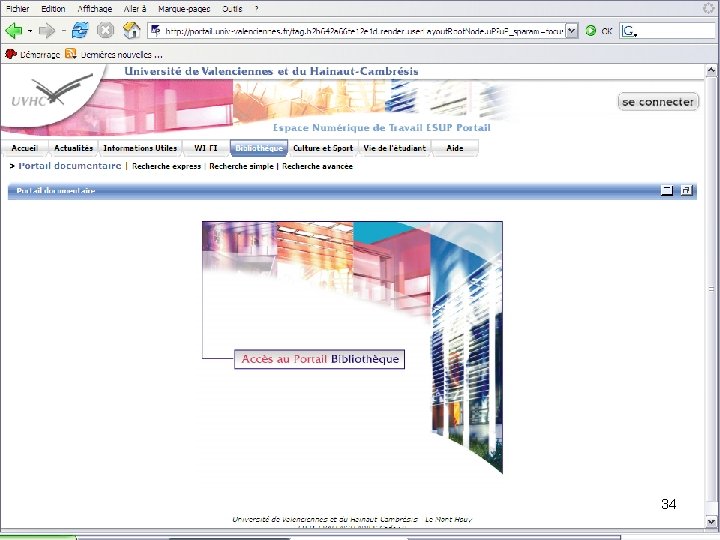720x540 pixels.
Task: Open the search engine selector dropdown
Action: (630, 31)
